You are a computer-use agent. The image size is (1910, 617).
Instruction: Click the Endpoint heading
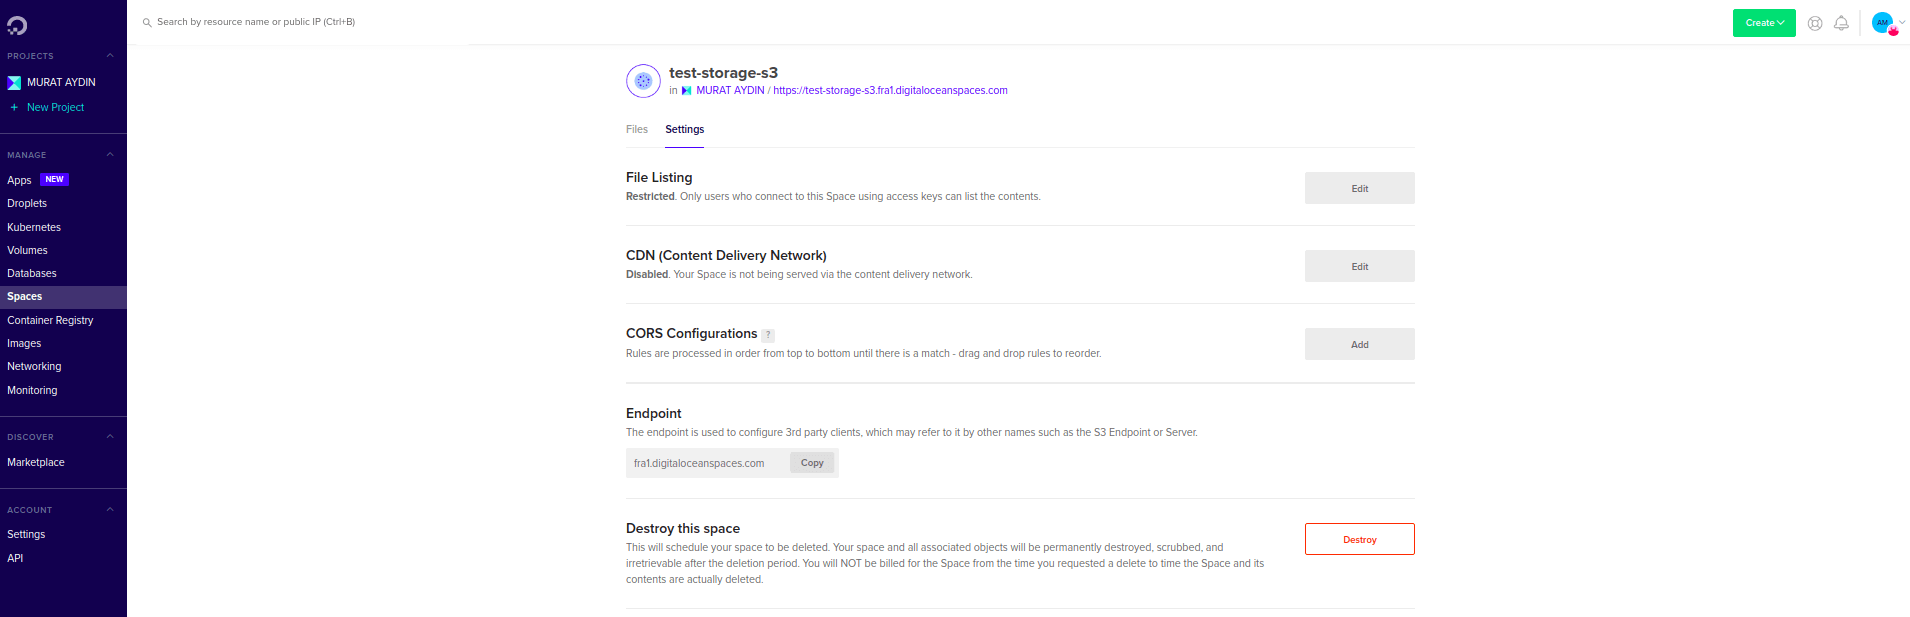[x=654, y=414]
